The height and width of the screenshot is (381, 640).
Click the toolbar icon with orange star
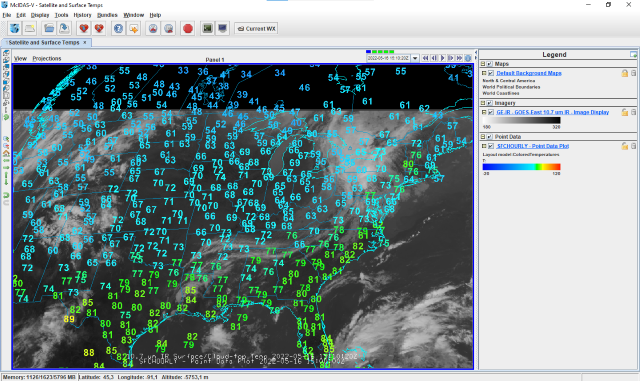(x=134, y=29)
